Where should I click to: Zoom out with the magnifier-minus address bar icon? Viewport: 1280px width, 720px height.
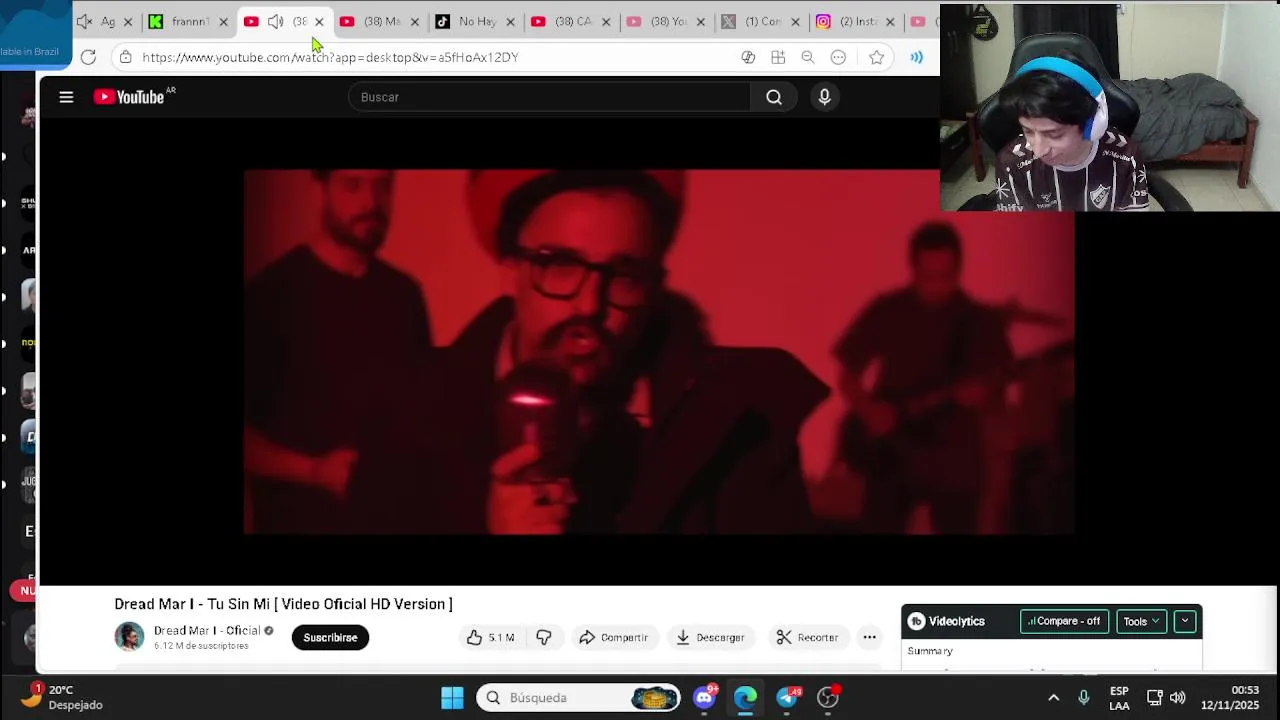click(808, 57)
